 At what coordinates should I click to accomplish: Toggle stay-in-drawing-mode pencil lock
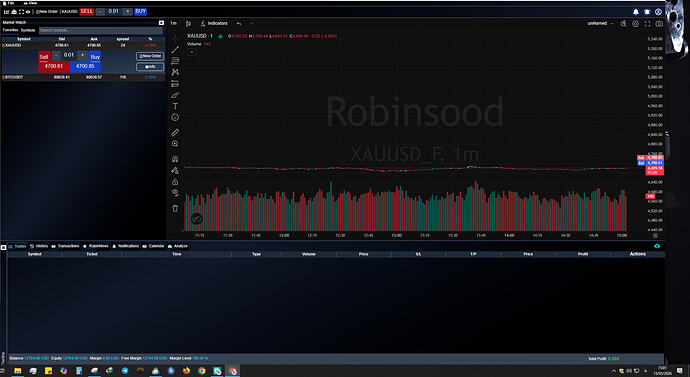(x=175, y=170)
